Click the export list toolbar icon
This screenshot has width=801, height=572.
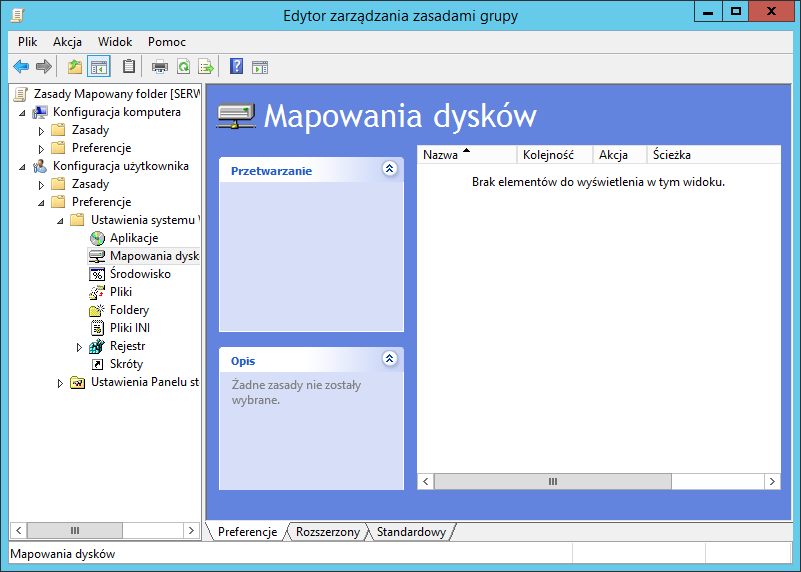[206, 66]
